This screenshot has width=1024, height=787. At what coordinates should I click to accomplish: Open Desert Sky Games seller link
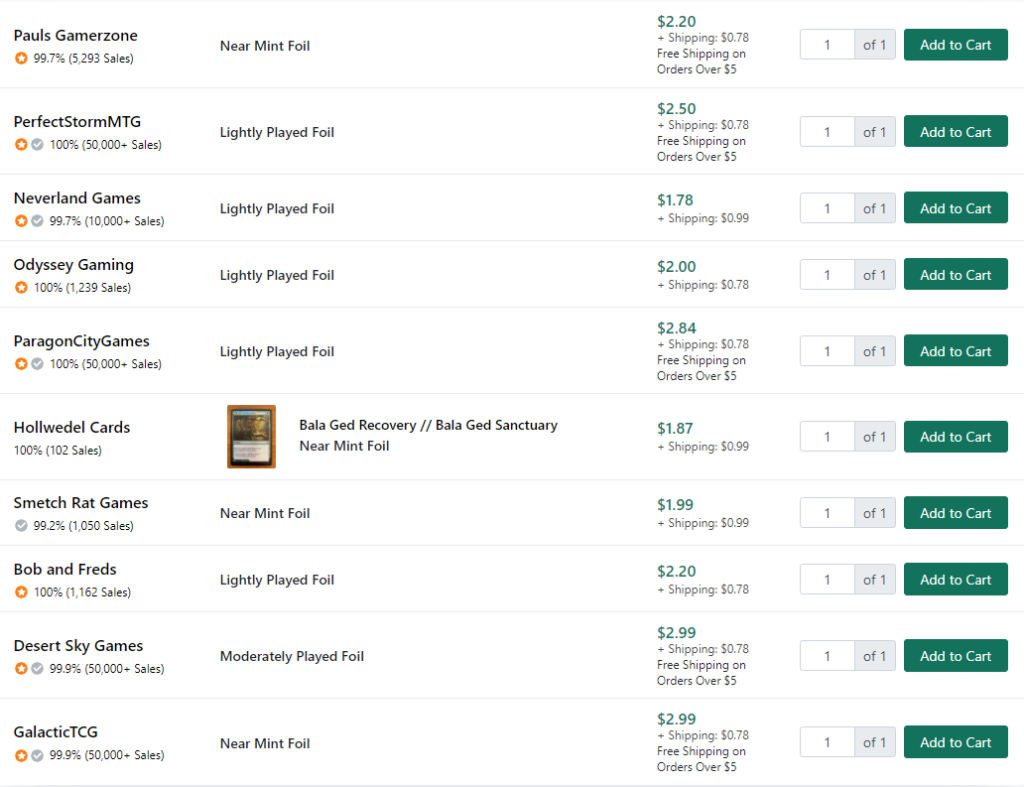tap(78, 646)
